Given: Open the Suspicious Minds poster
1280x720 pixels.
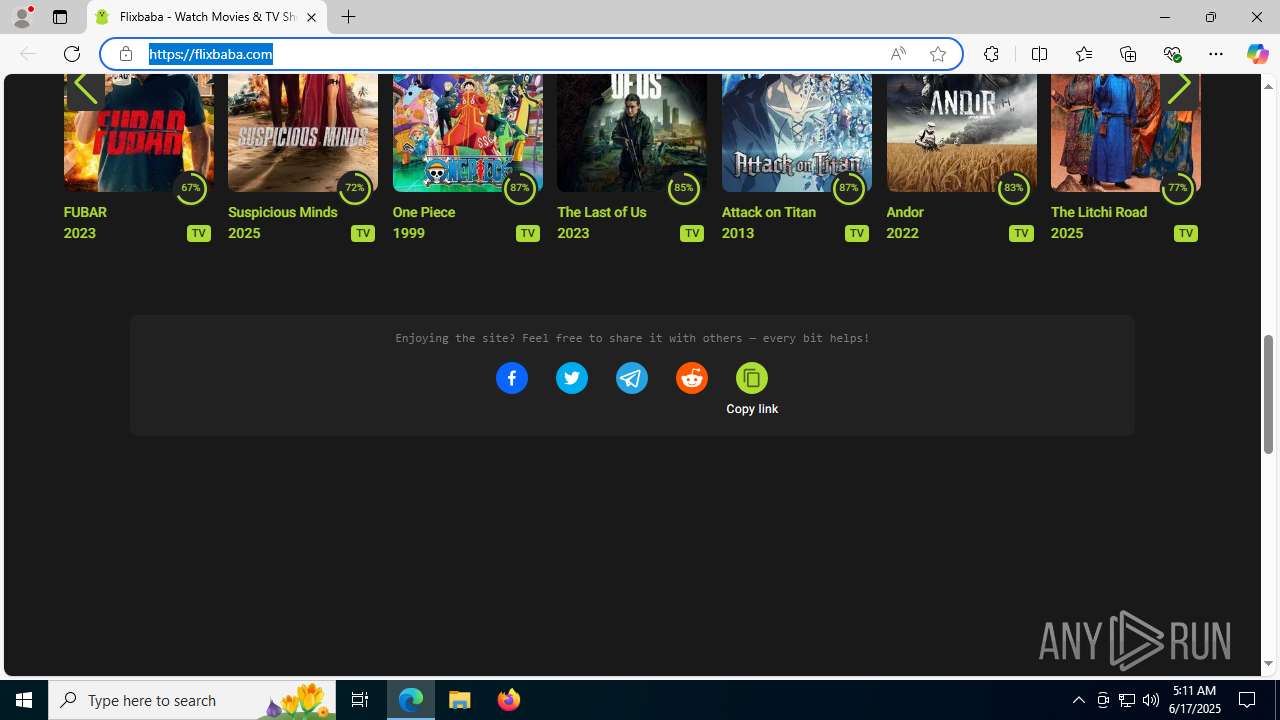Looking at the screenshot, I should [x=302, y=132].
